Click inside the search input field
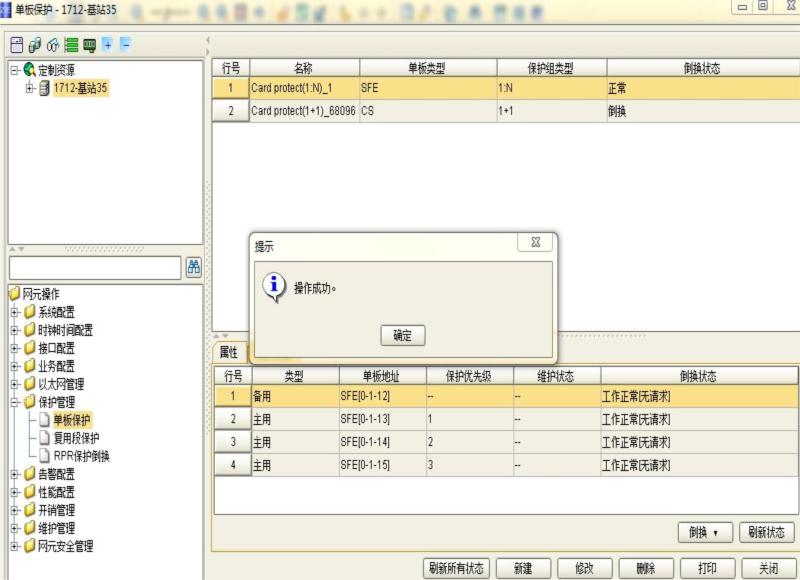This screenshot has width=800, height=580. (x=95, y=267)
